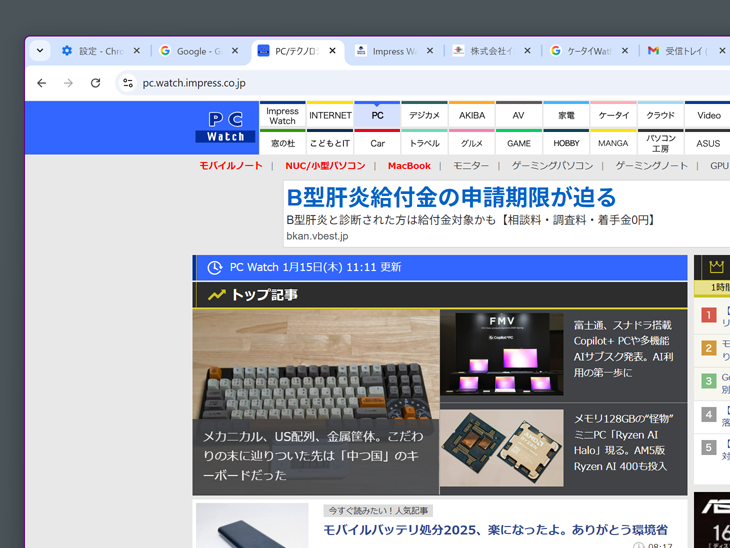The width and height of the screenshot is (730, 548).
Task: Open the ゲーミングパソコン category link
Action: point(552,166)
